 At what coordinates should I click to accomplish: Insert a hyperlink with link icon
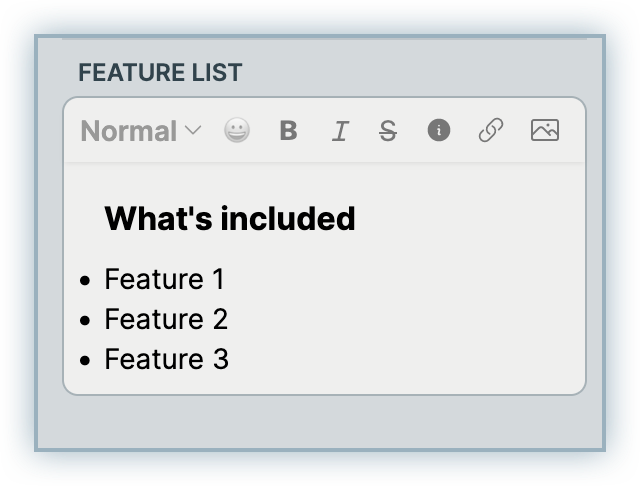pos(490,130)
